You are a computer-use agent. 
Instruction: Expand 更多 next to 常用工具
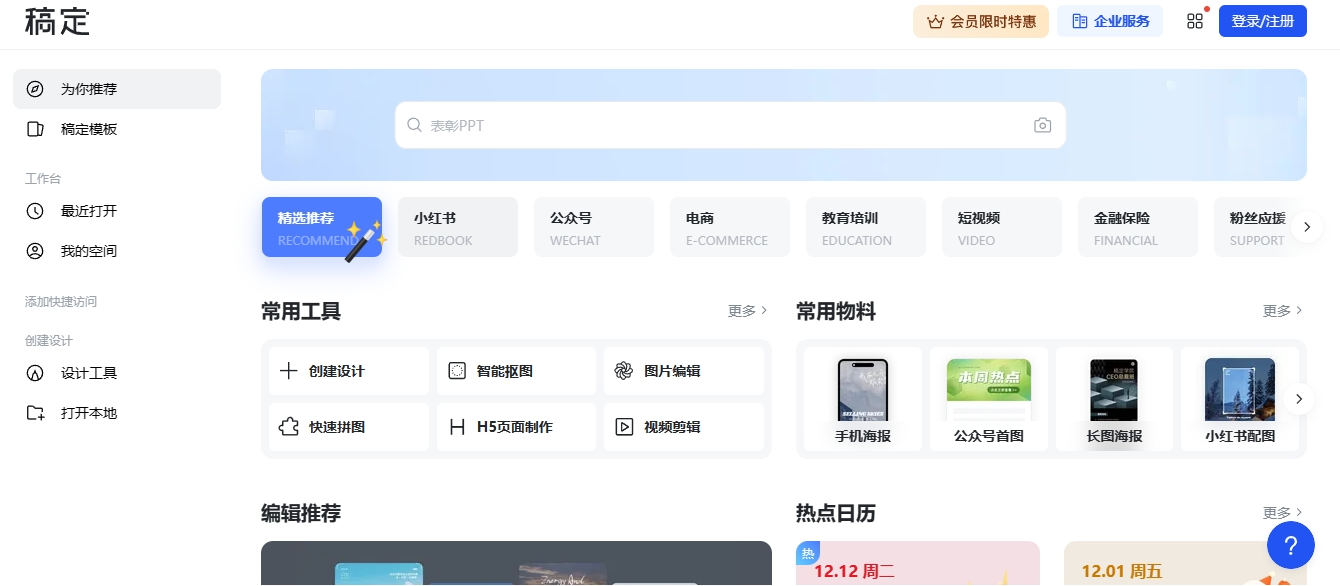pos(747,311)
